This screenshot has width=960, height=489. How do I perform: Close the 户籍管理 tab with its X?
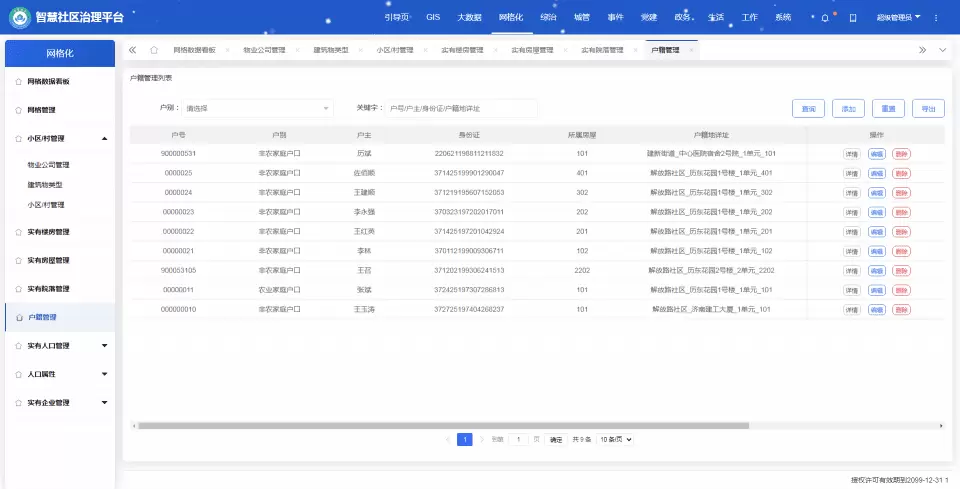tap(690, 49)
